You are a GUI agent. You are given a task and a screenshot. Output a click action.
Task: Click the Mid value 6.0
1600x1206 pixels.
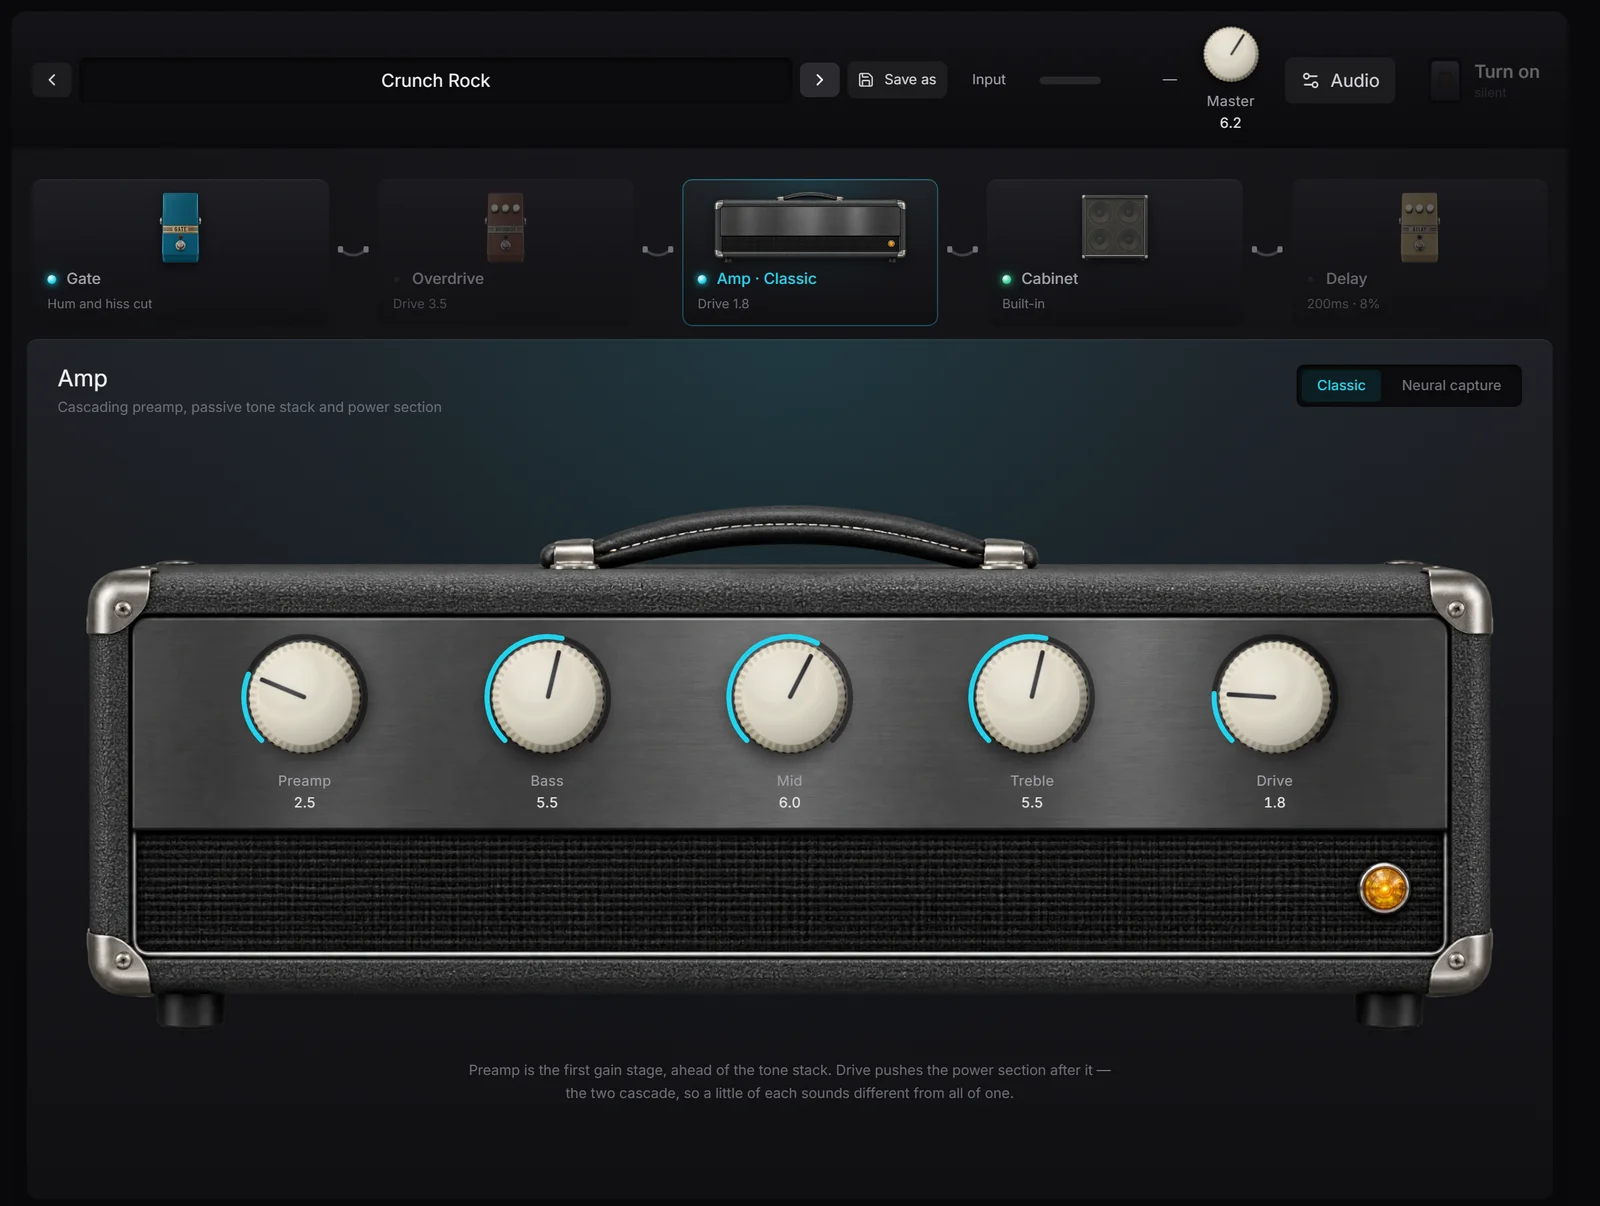click(789, 802)
